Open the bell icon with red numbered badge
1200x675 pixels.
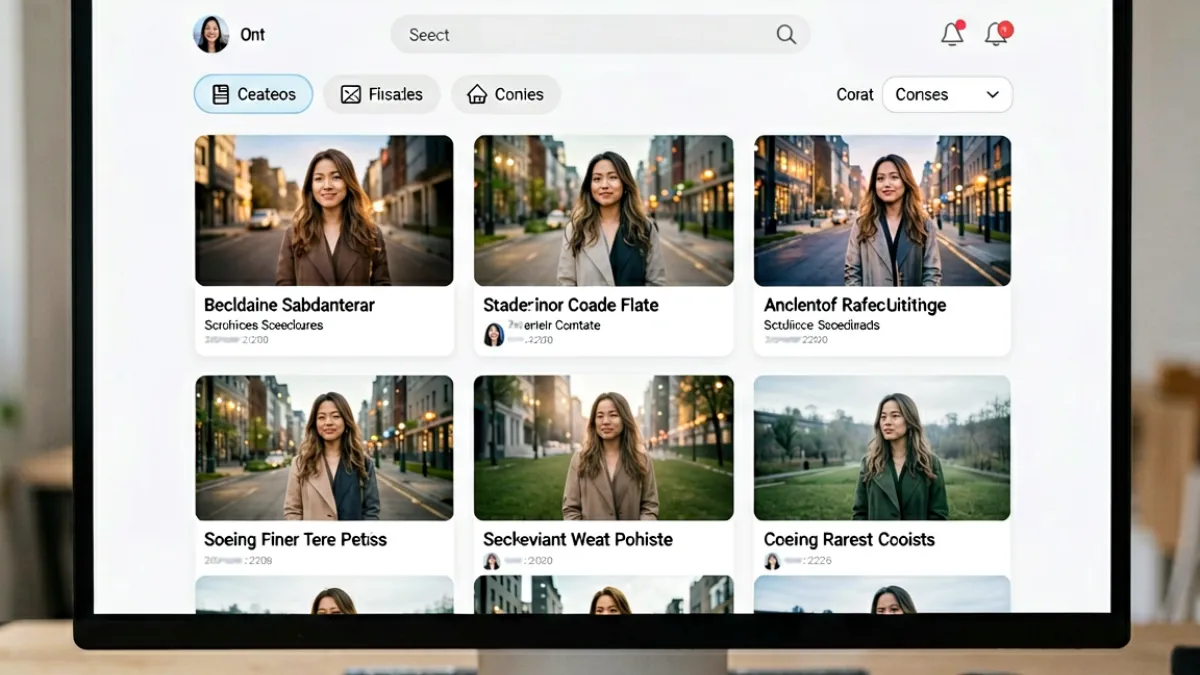997,34
